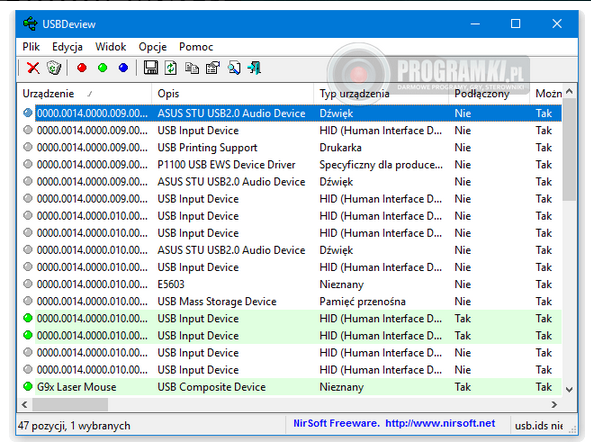
Task: Click the exit door toolbar icon
Action: pos(254,68)
